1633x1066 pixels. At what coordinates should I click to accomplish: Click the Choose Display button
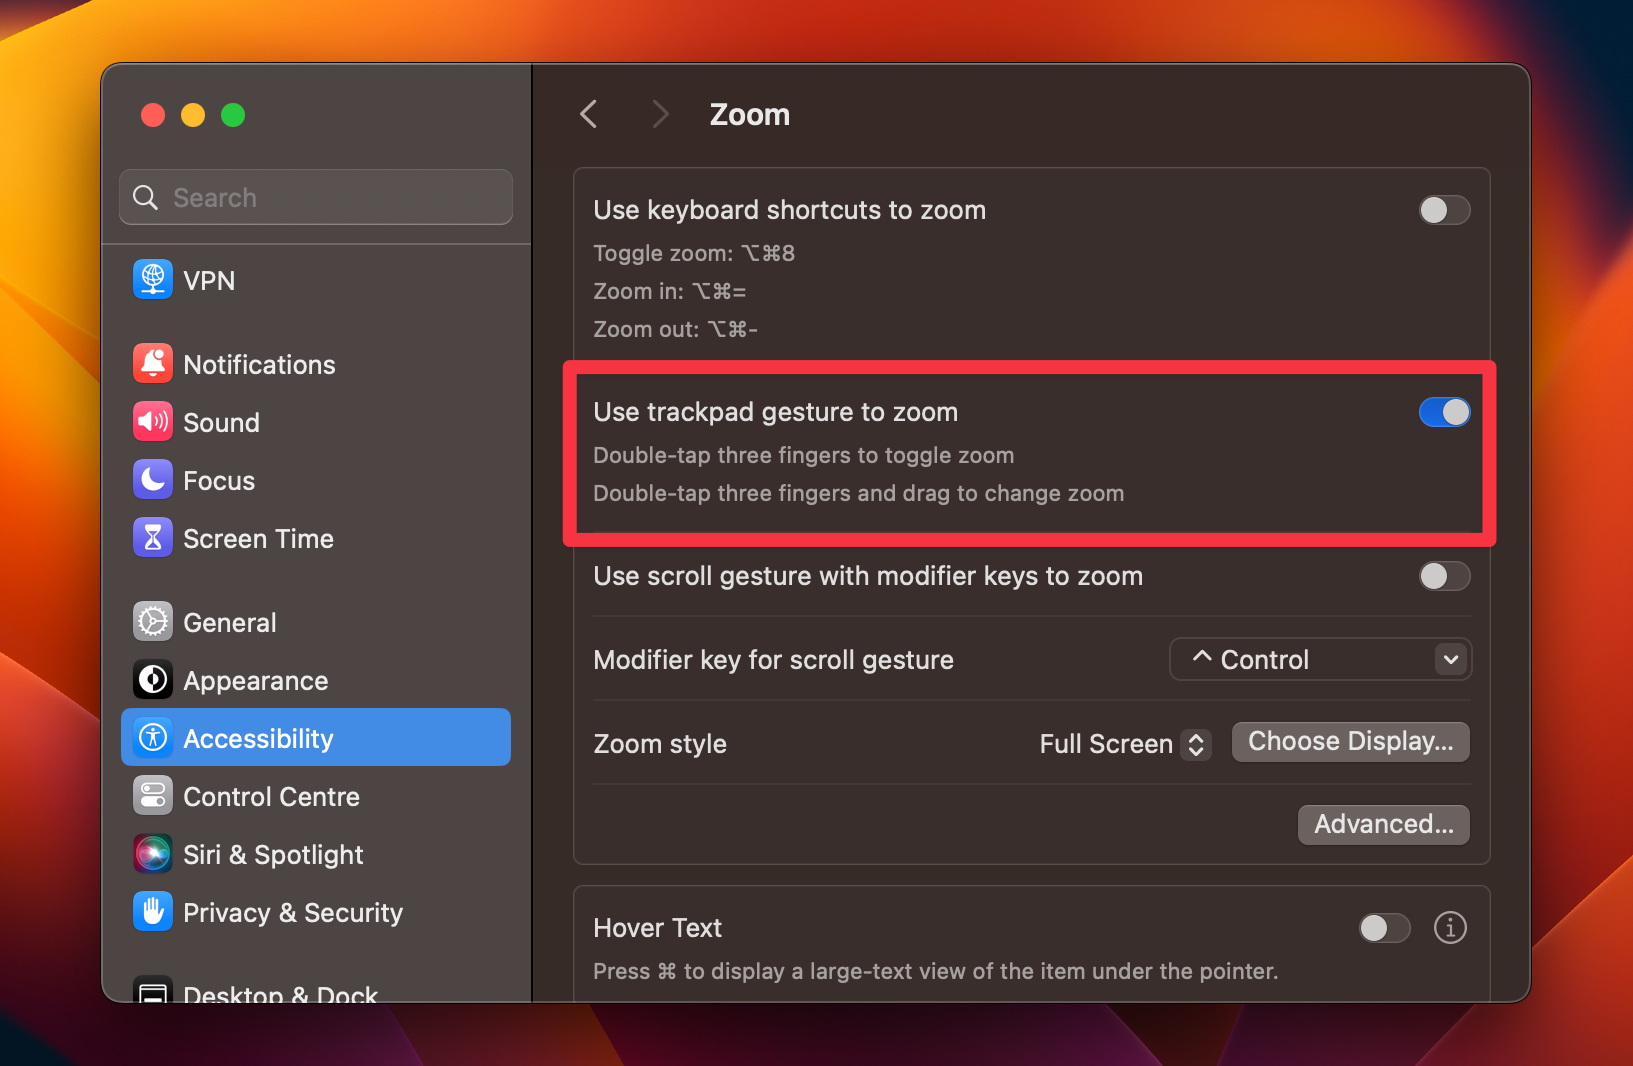tap(1350, 741)
